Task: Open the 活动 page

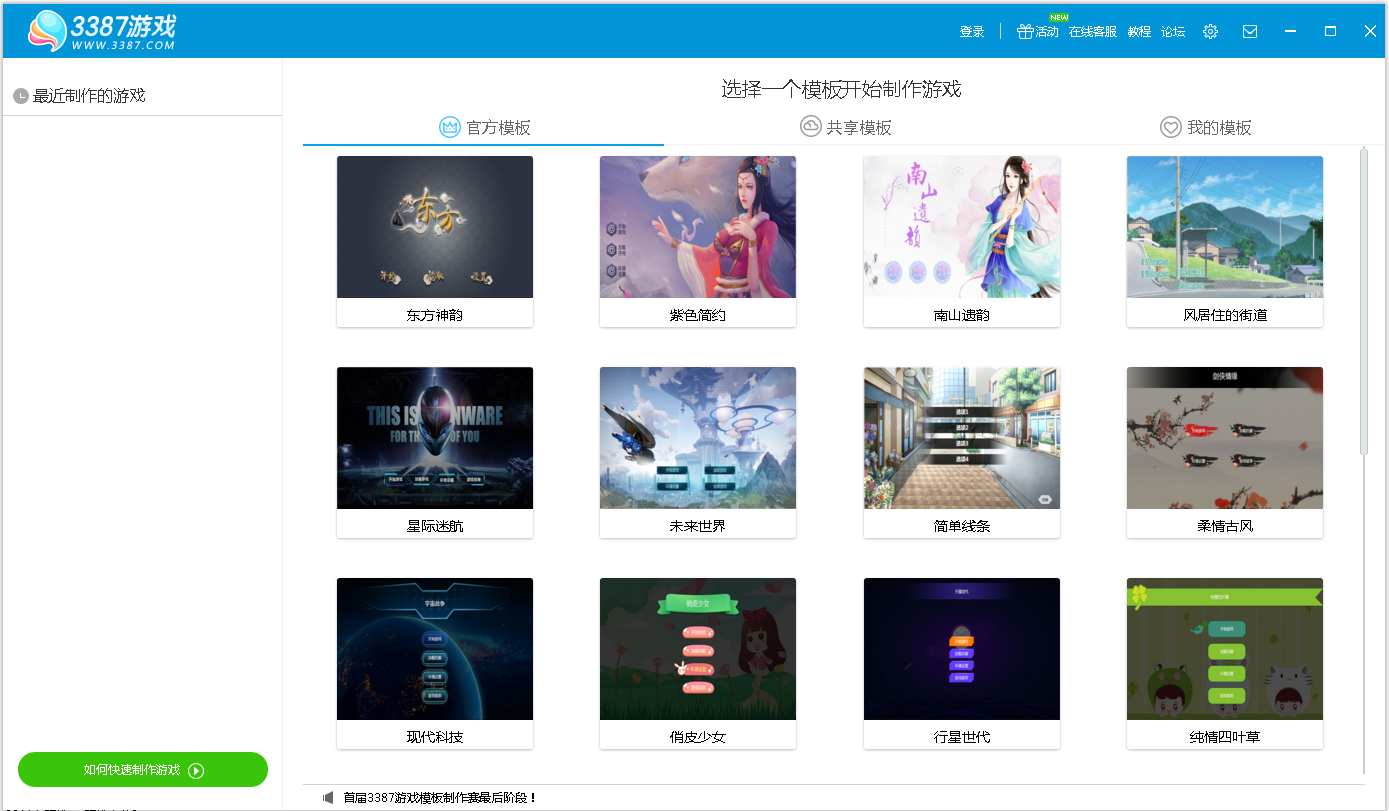Action: click(1047, 31)
